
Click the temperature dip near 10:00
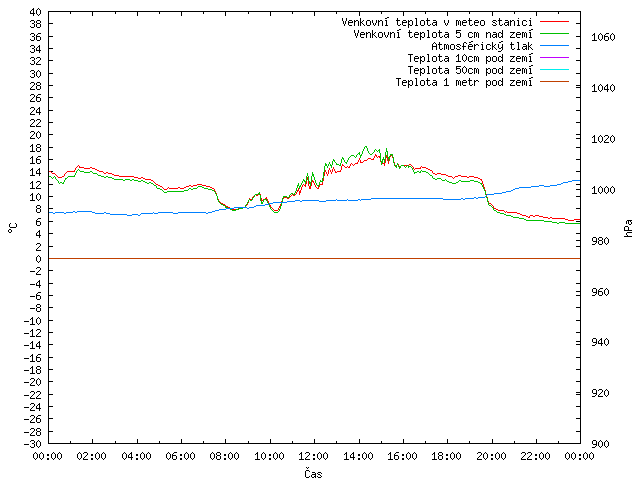click(x=276, y=211)
